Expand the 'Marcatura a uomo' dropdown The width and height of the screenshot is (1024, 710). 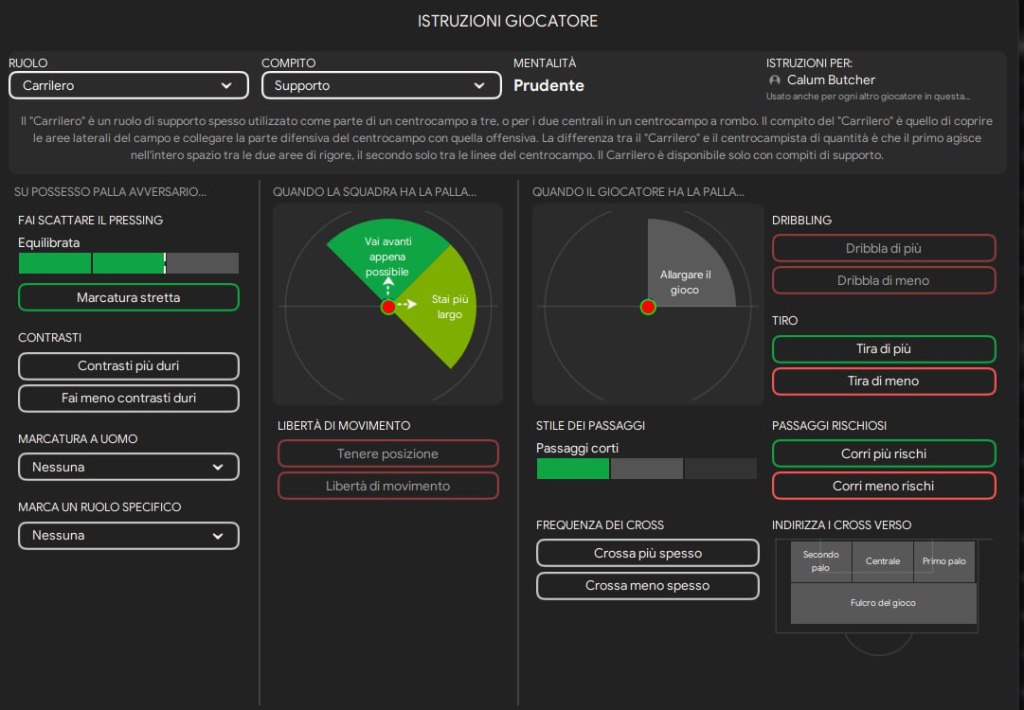pyautogui.click(x=128, y=467)
